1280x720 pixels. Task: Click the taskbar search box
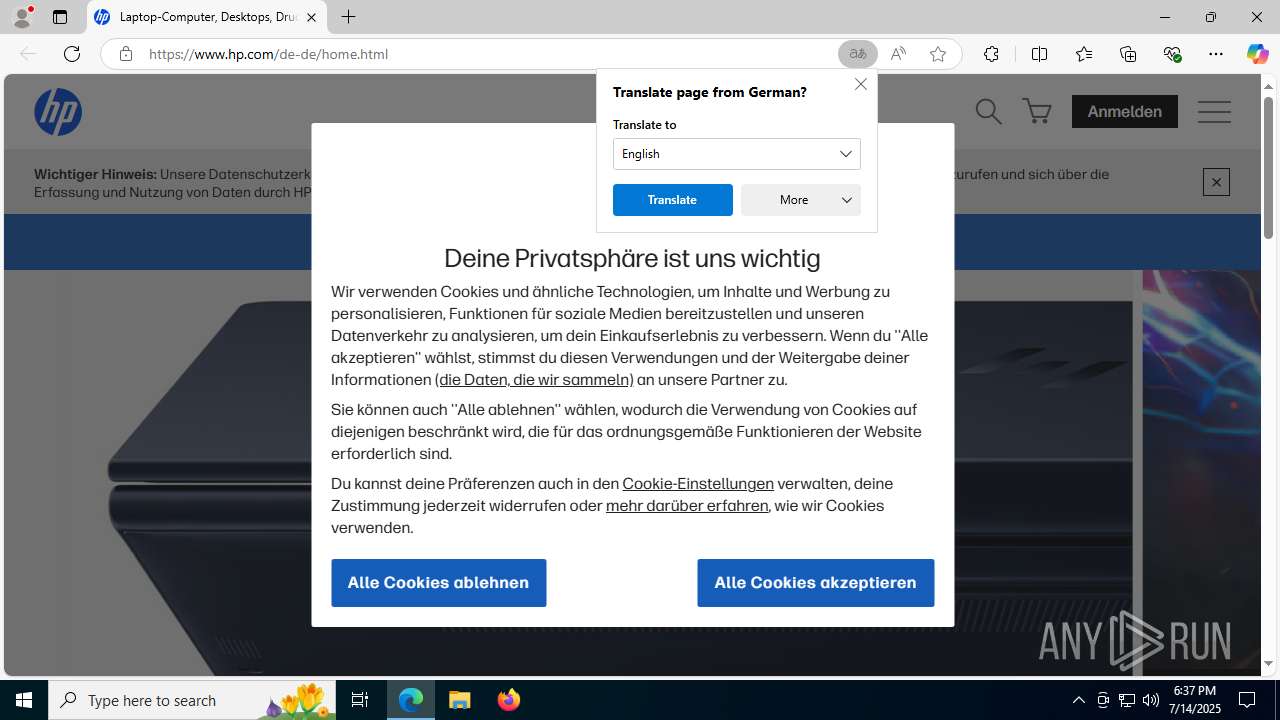coord(190,700)
